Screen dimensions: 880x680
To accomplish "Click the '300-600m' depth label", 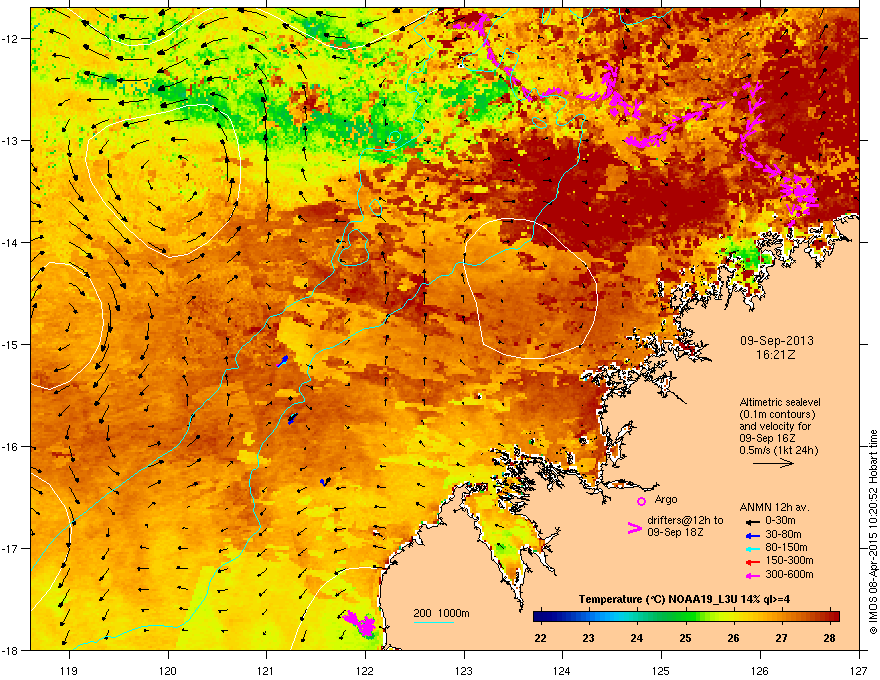I will click(789, 574).
